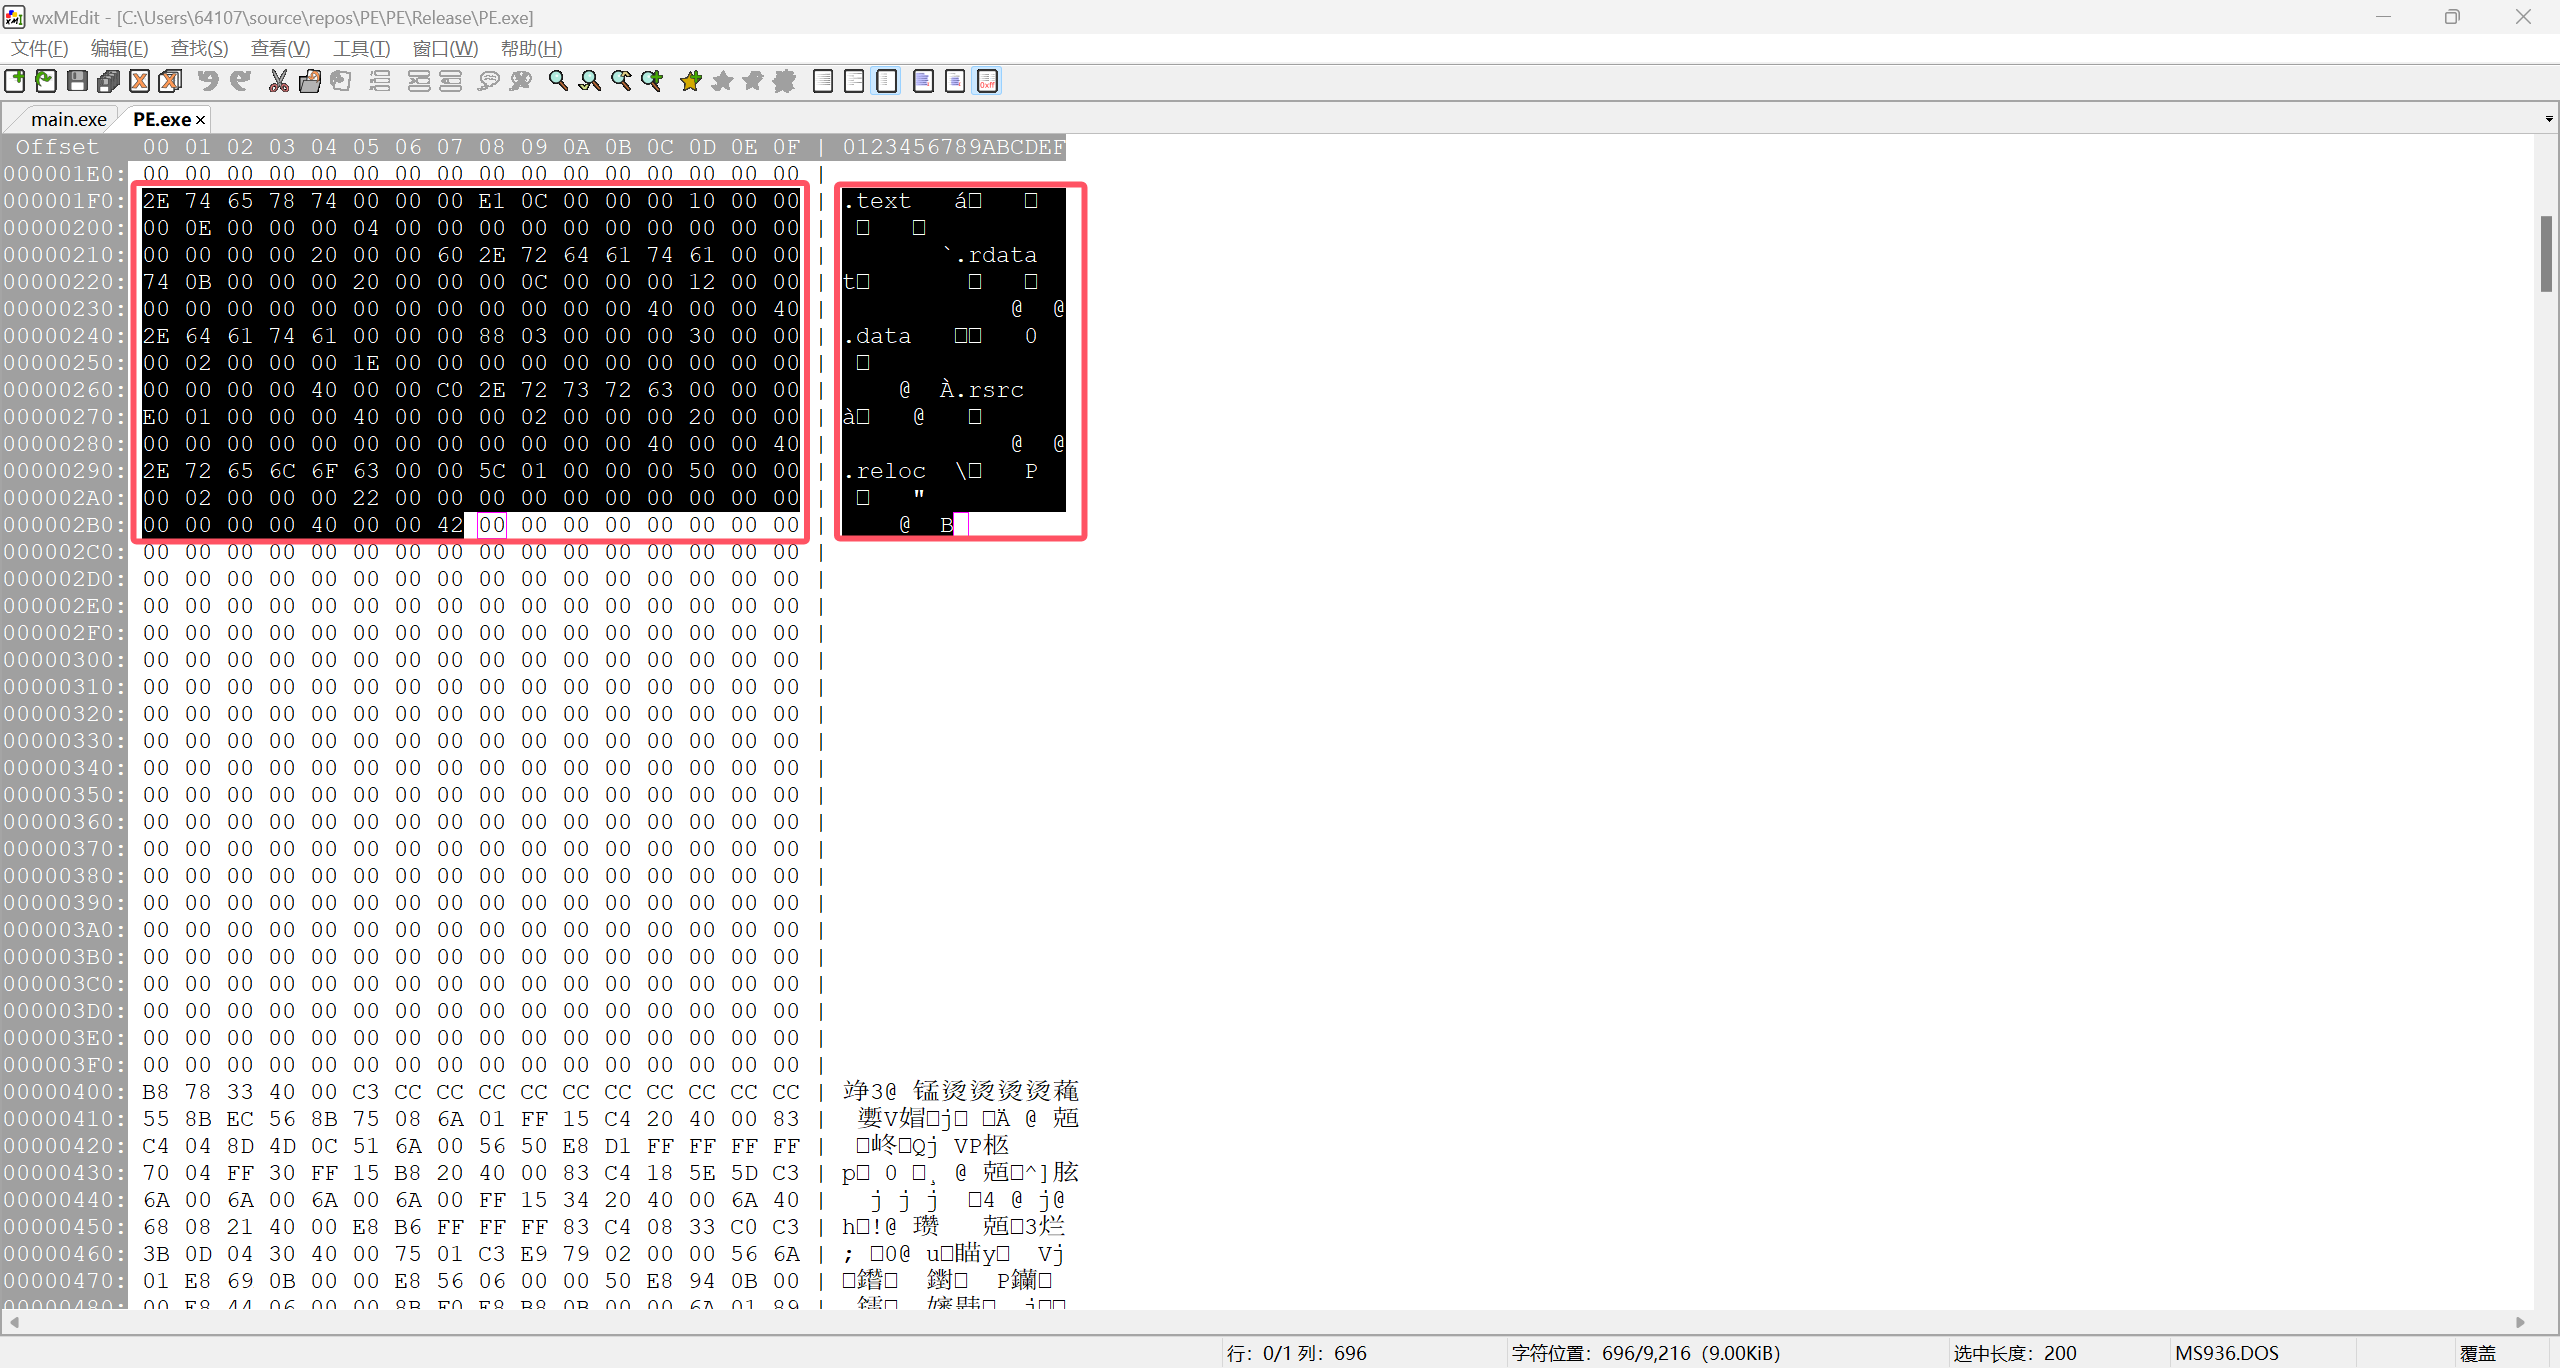Click the Open file toolbar icon

[x=46, y=81]
